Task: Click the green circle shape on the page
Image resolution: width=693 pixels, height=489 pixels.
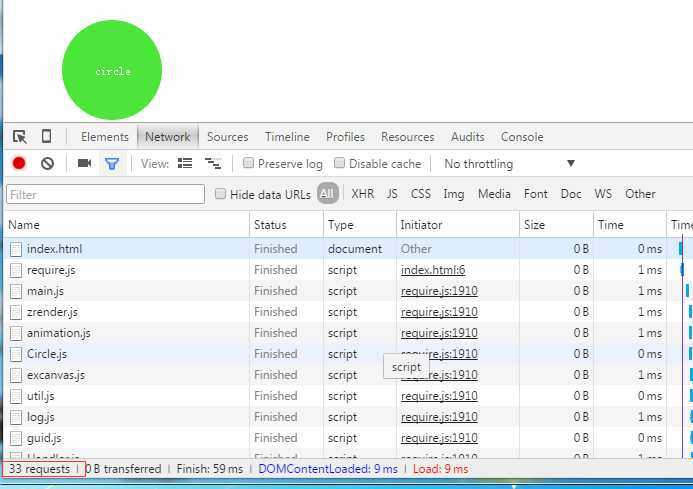Action: [112, 70]
